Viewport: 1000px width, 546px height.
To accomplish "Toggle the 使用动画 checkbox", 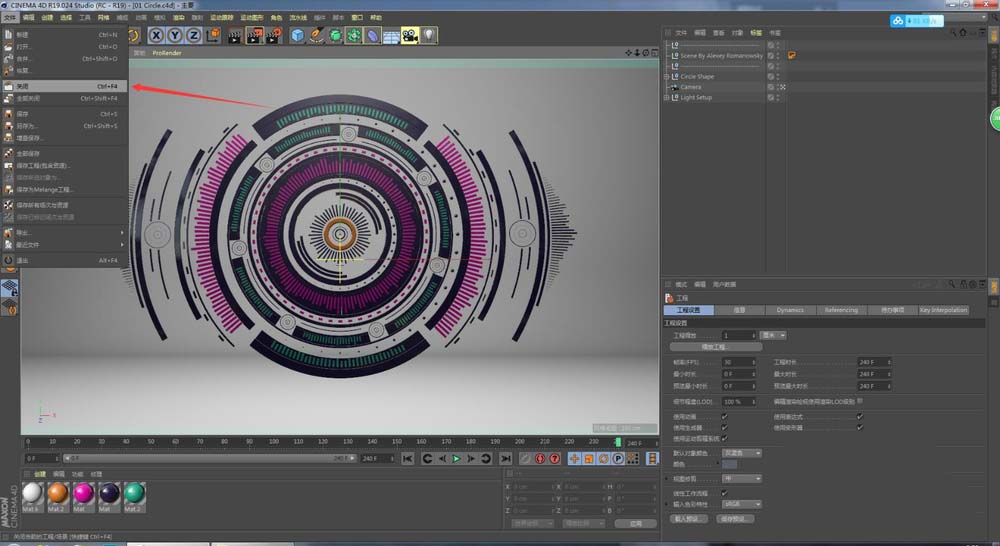I will coord(724,416).
